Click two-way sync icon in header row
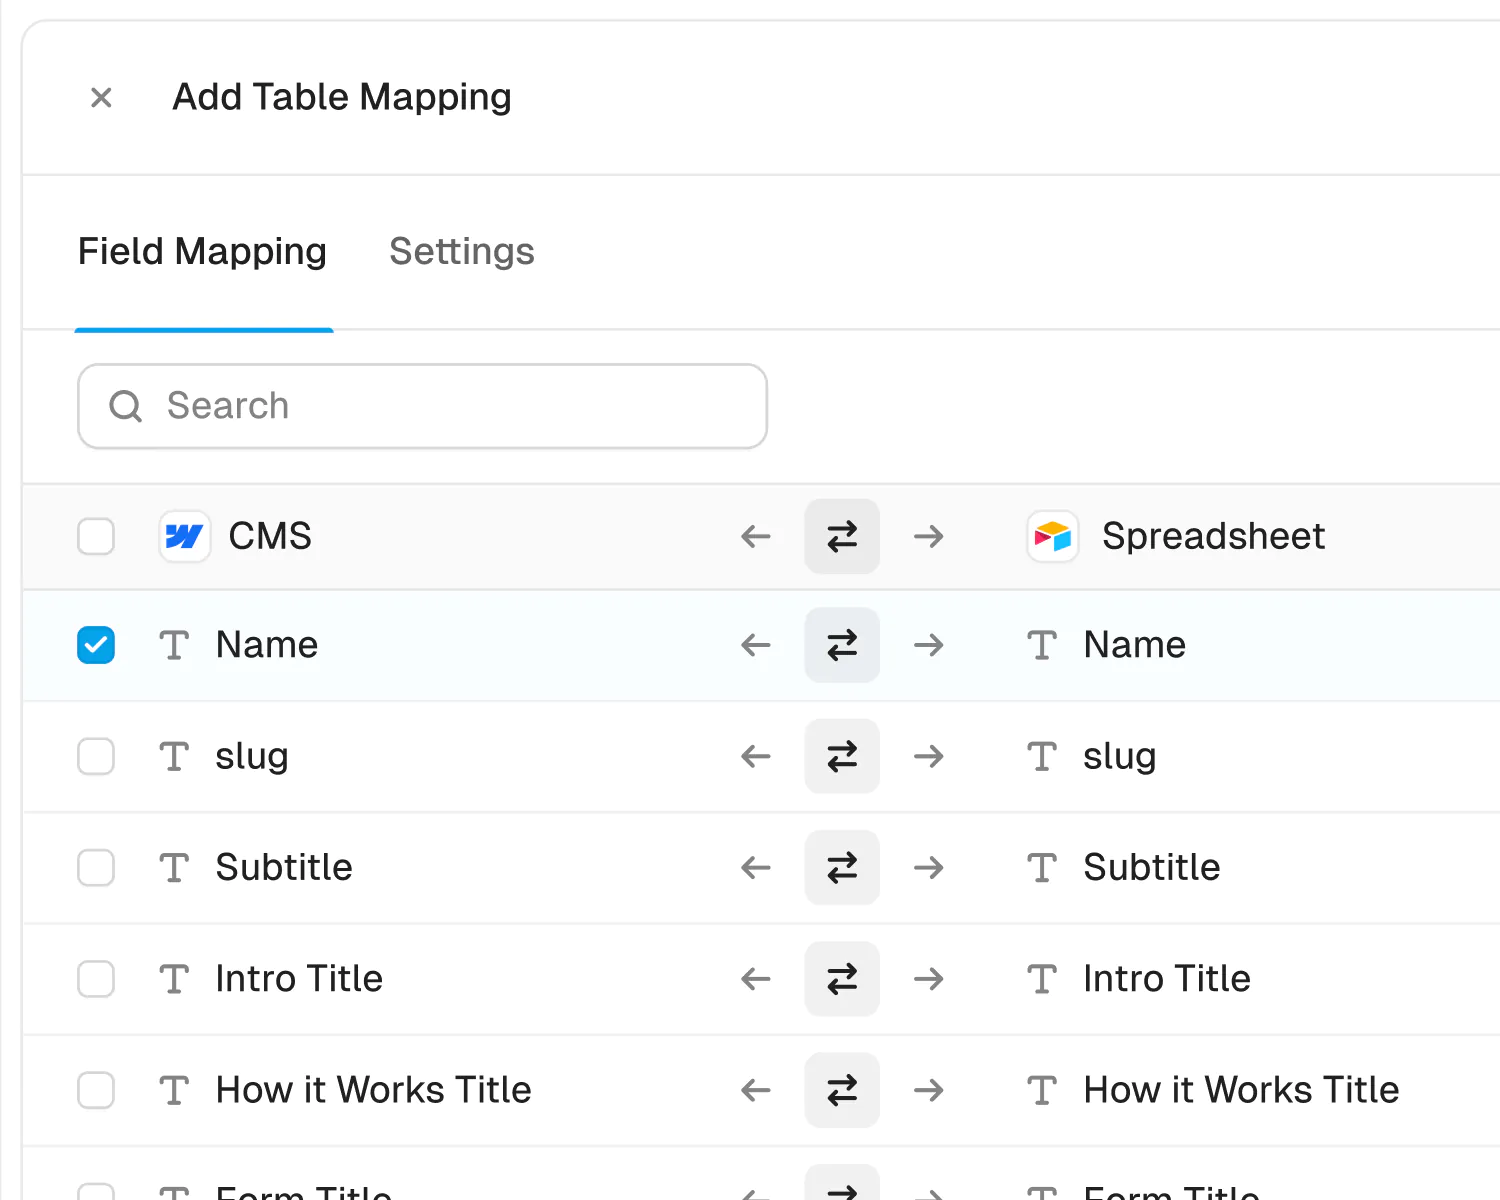Image resolution: width=1500 pixels, height=1200 pixels. click(x=842, y=537)
